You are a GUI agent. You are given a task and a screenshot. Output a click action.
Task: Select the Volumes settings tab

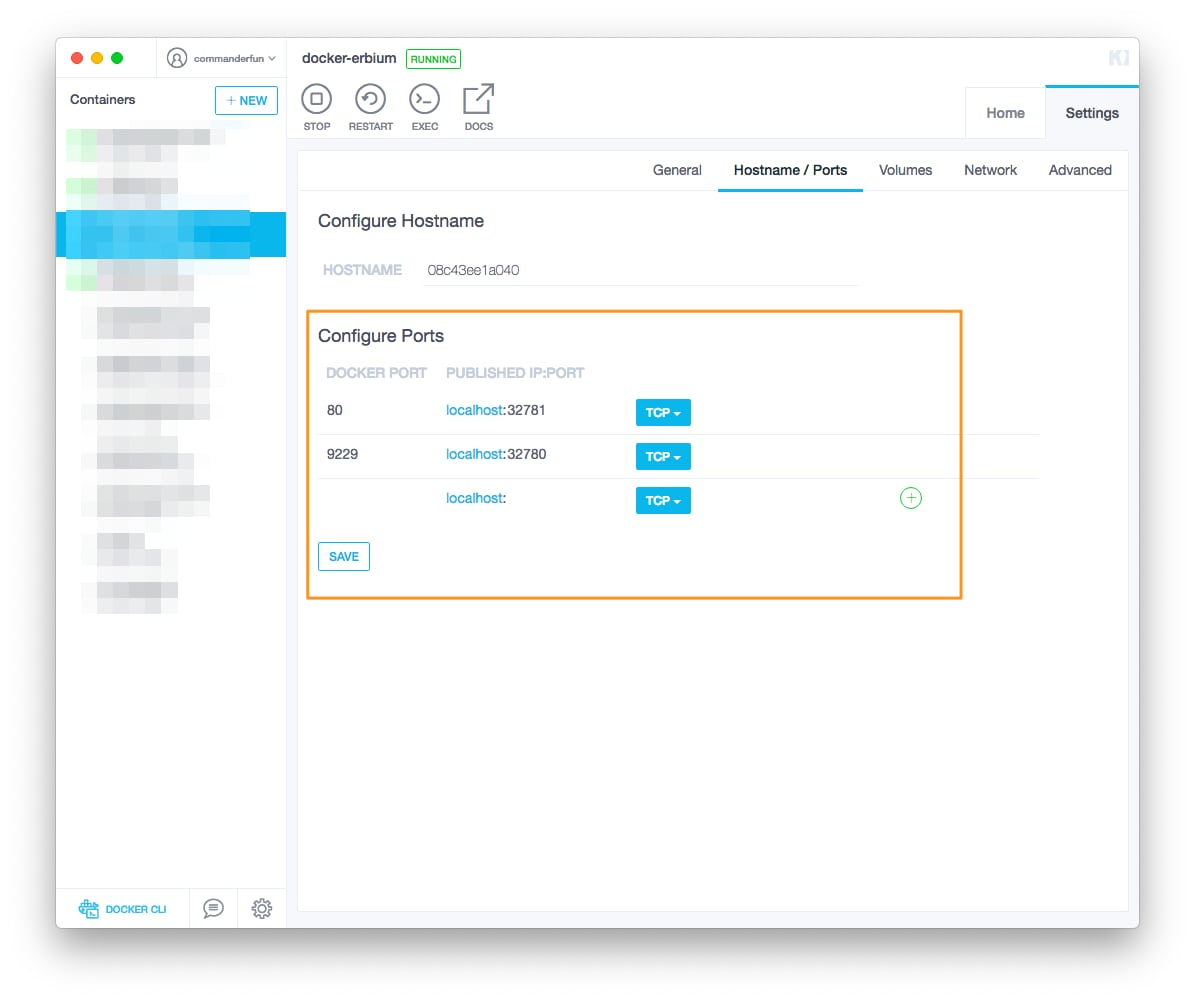tap(905, 170)
